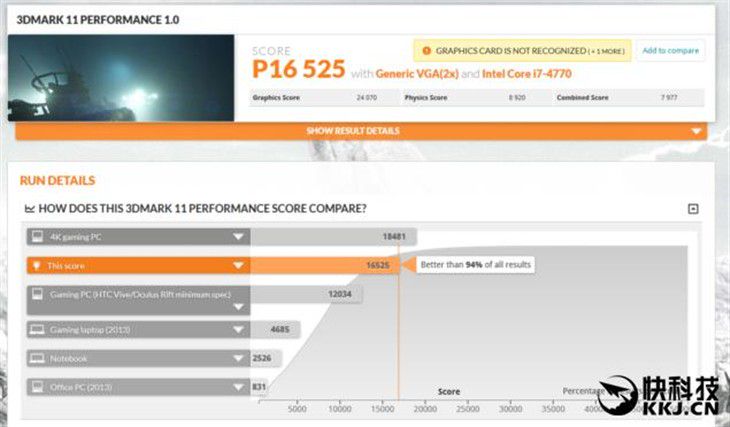Image resolution: width=730 pixels, height=427 pixels.
Task: Click the 16525 orange bar value
Action: click(x=378, y=265)
